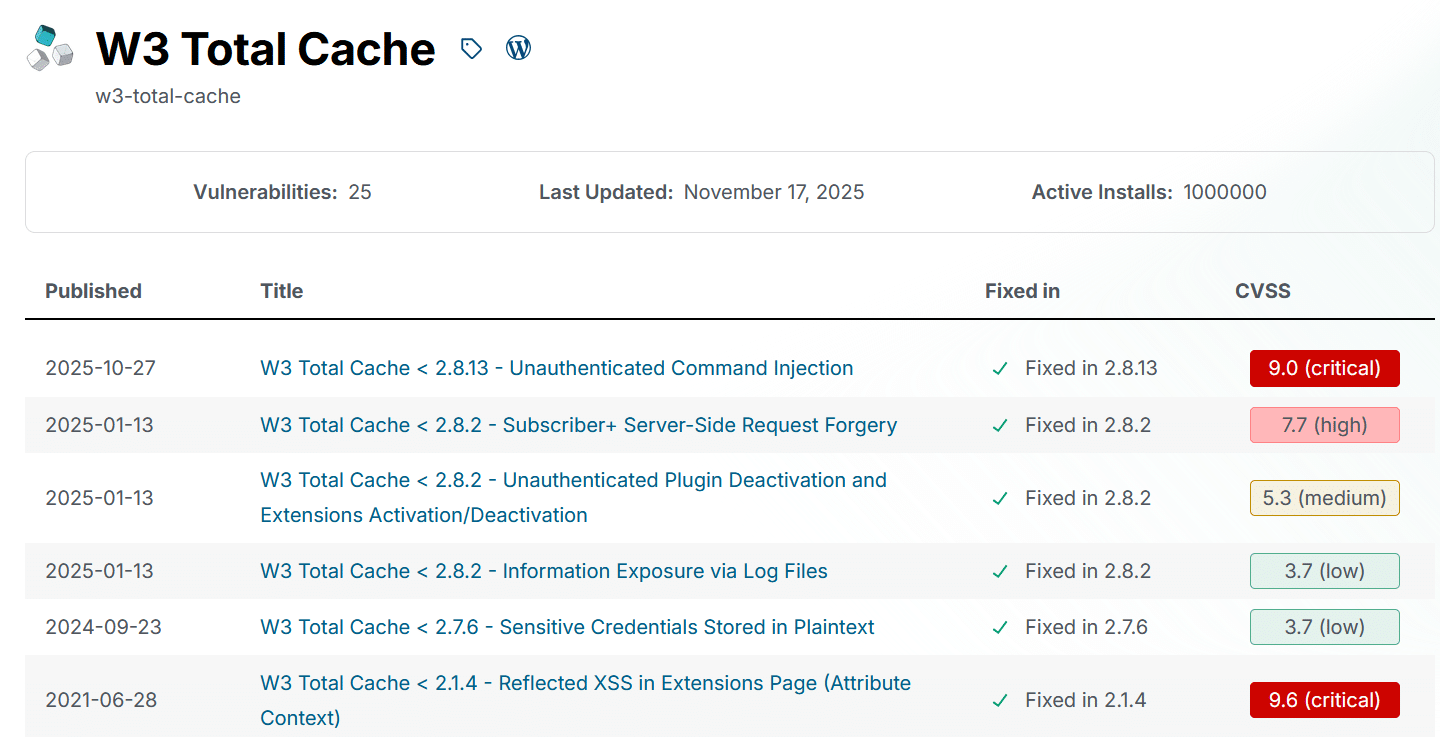Viewport: 1440px width, 737px height.
Task: Click checkmark icon beside Fixed in 2.1.4
Action: 999,701
